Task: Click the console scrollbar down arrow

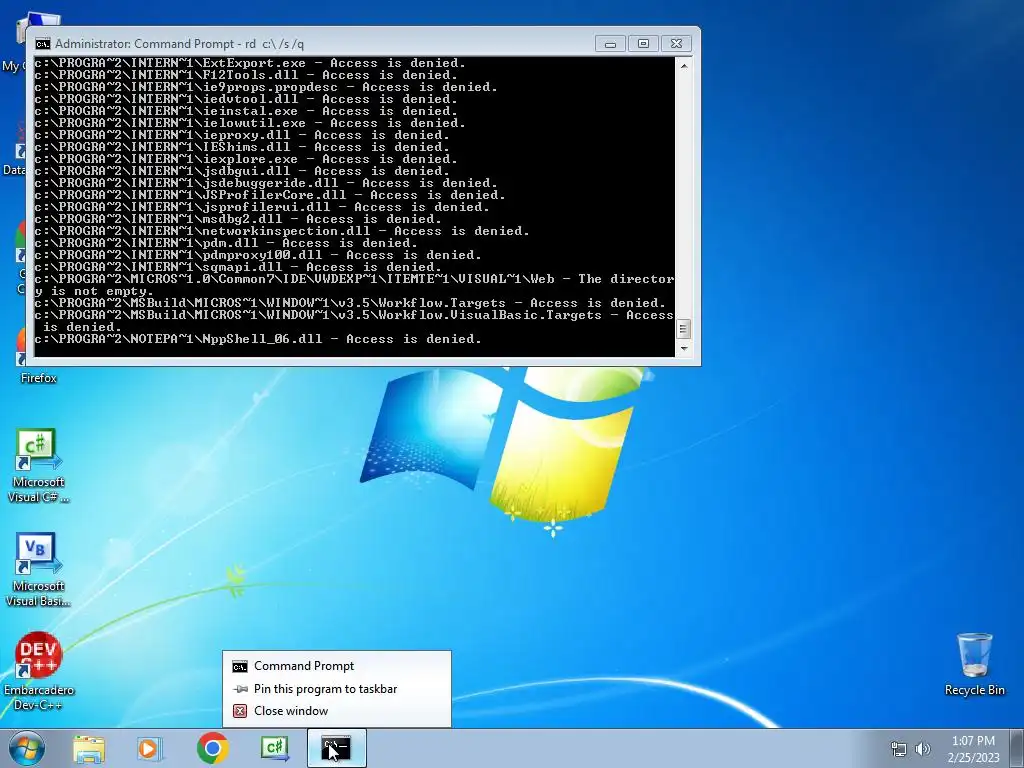Action: [x=683, y=349]
